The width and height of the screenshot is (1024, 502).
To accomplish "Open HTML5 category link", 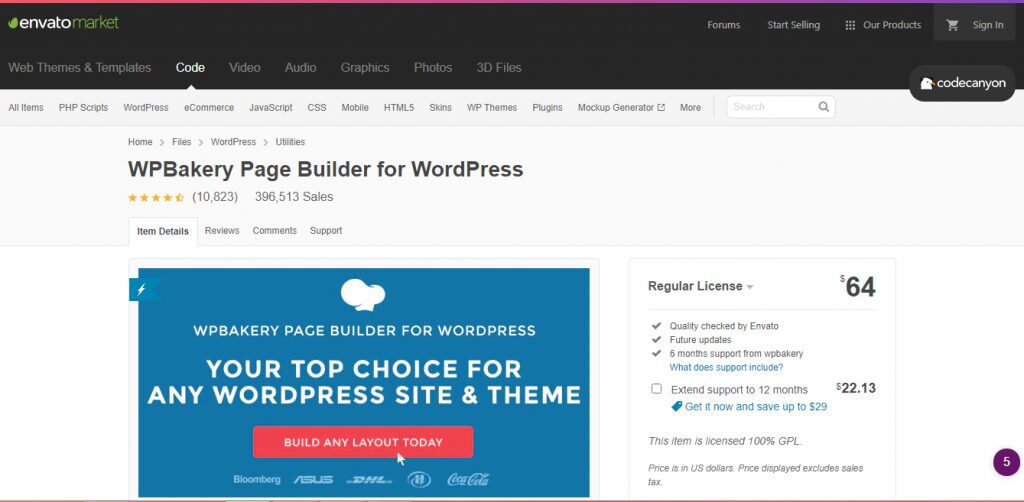I will point(399,108).
